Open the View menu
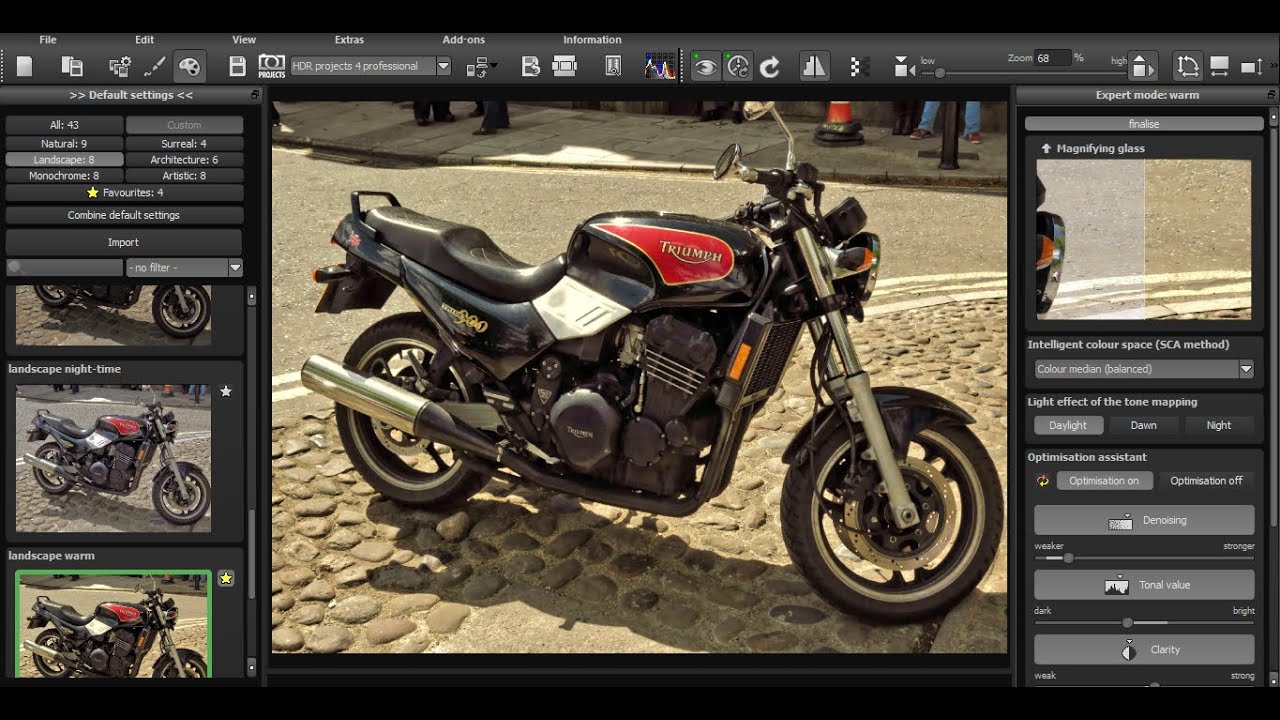 tap(244, 40)
